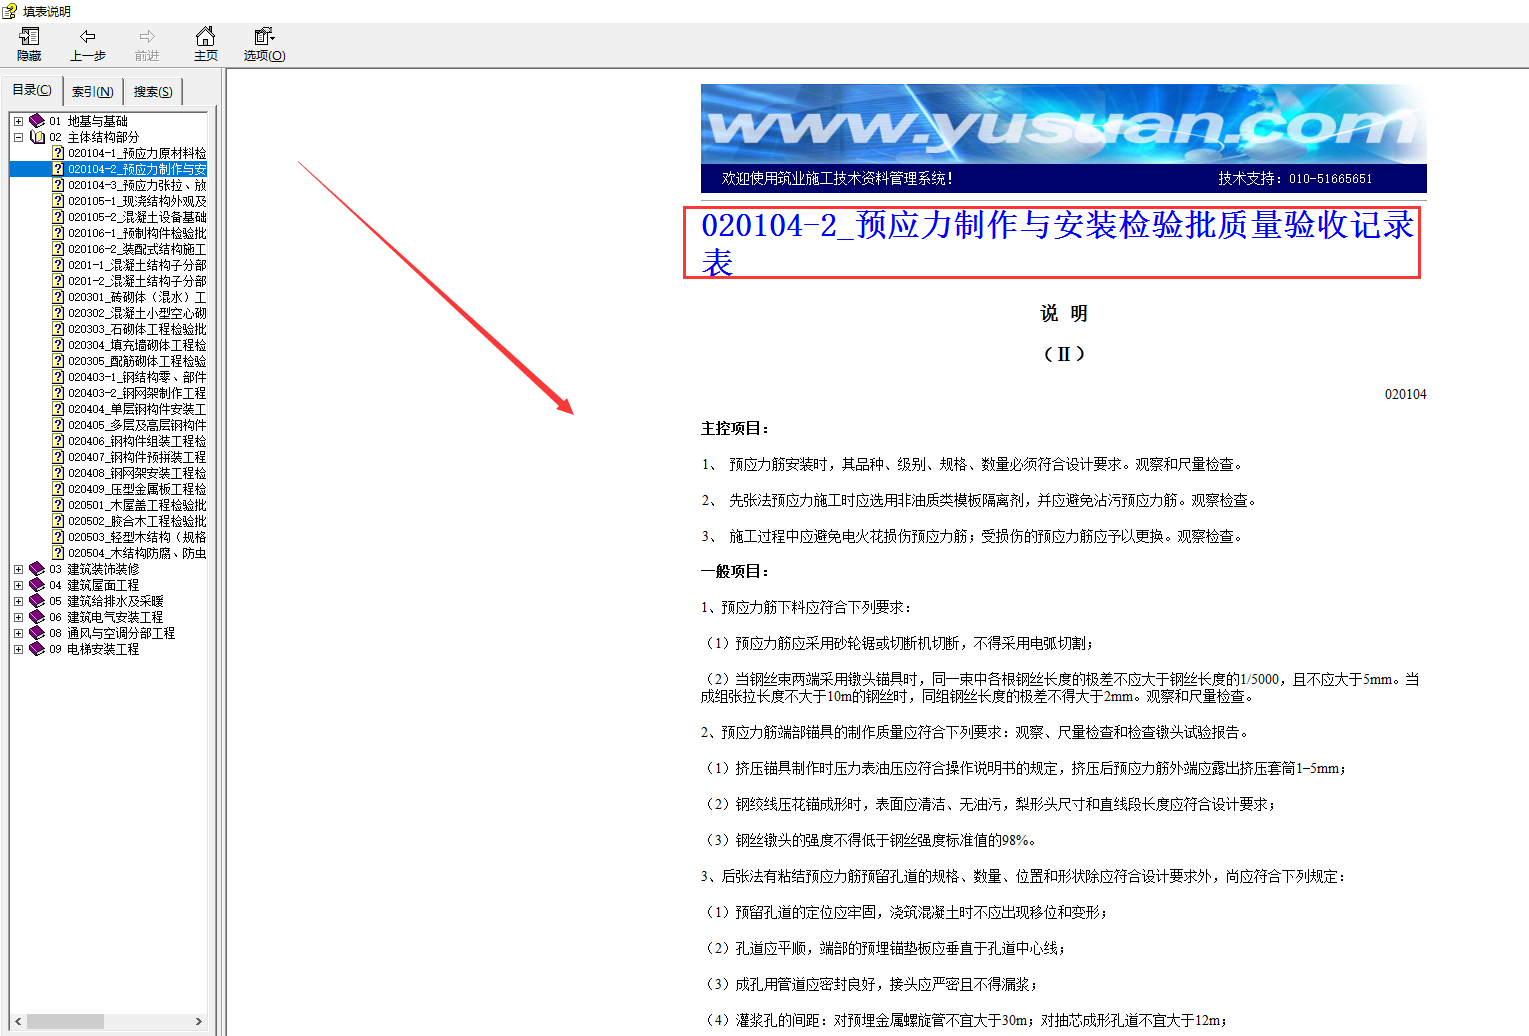Click the help-page icon of 020105-1_现浇结构外观

point(58,201)
